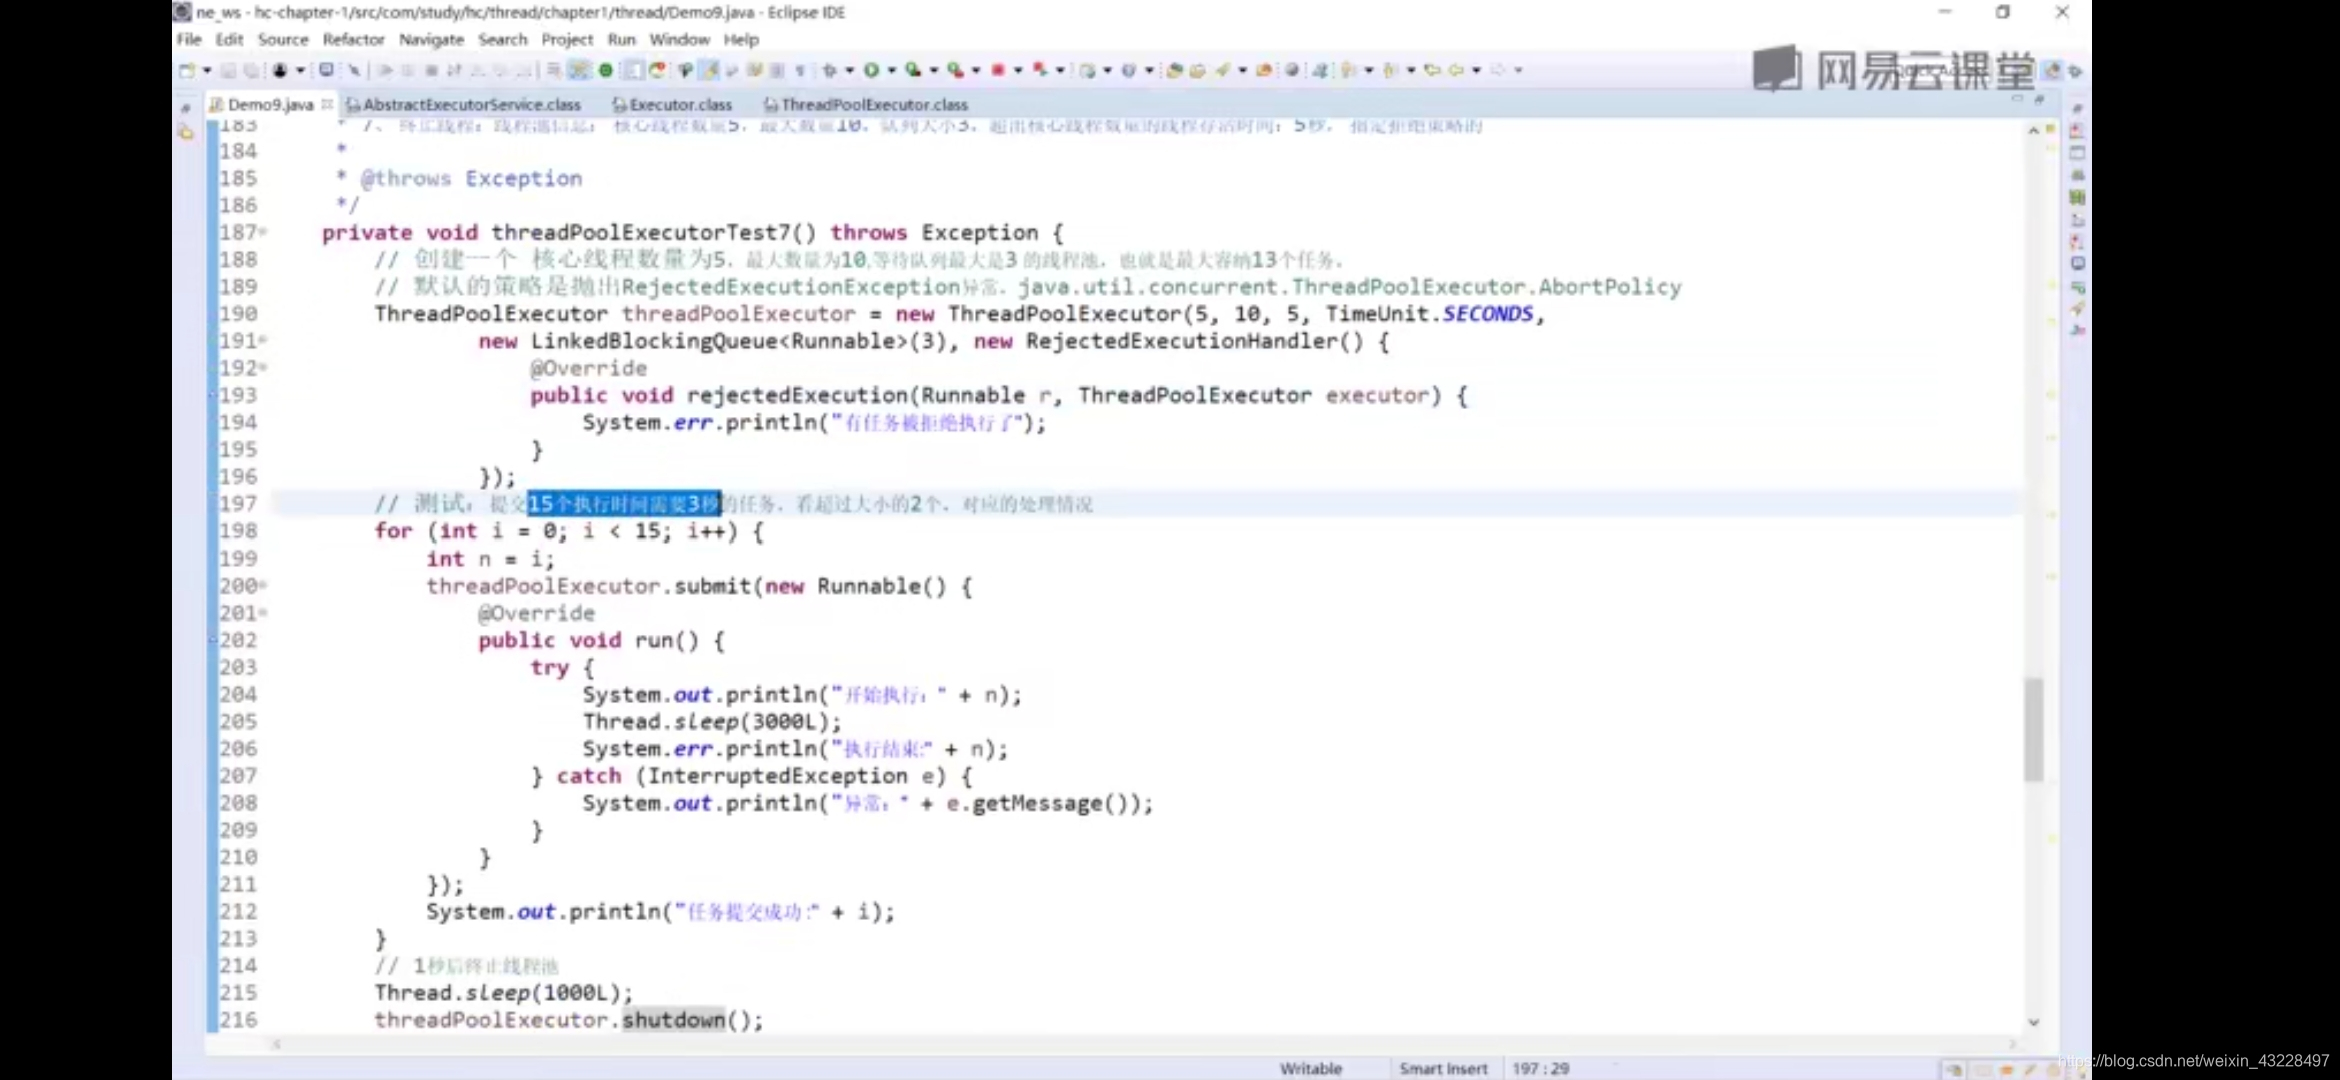Open the Debug configurations dropdown arrow
Screen dimensions: 2340x1080
point(850,70)
